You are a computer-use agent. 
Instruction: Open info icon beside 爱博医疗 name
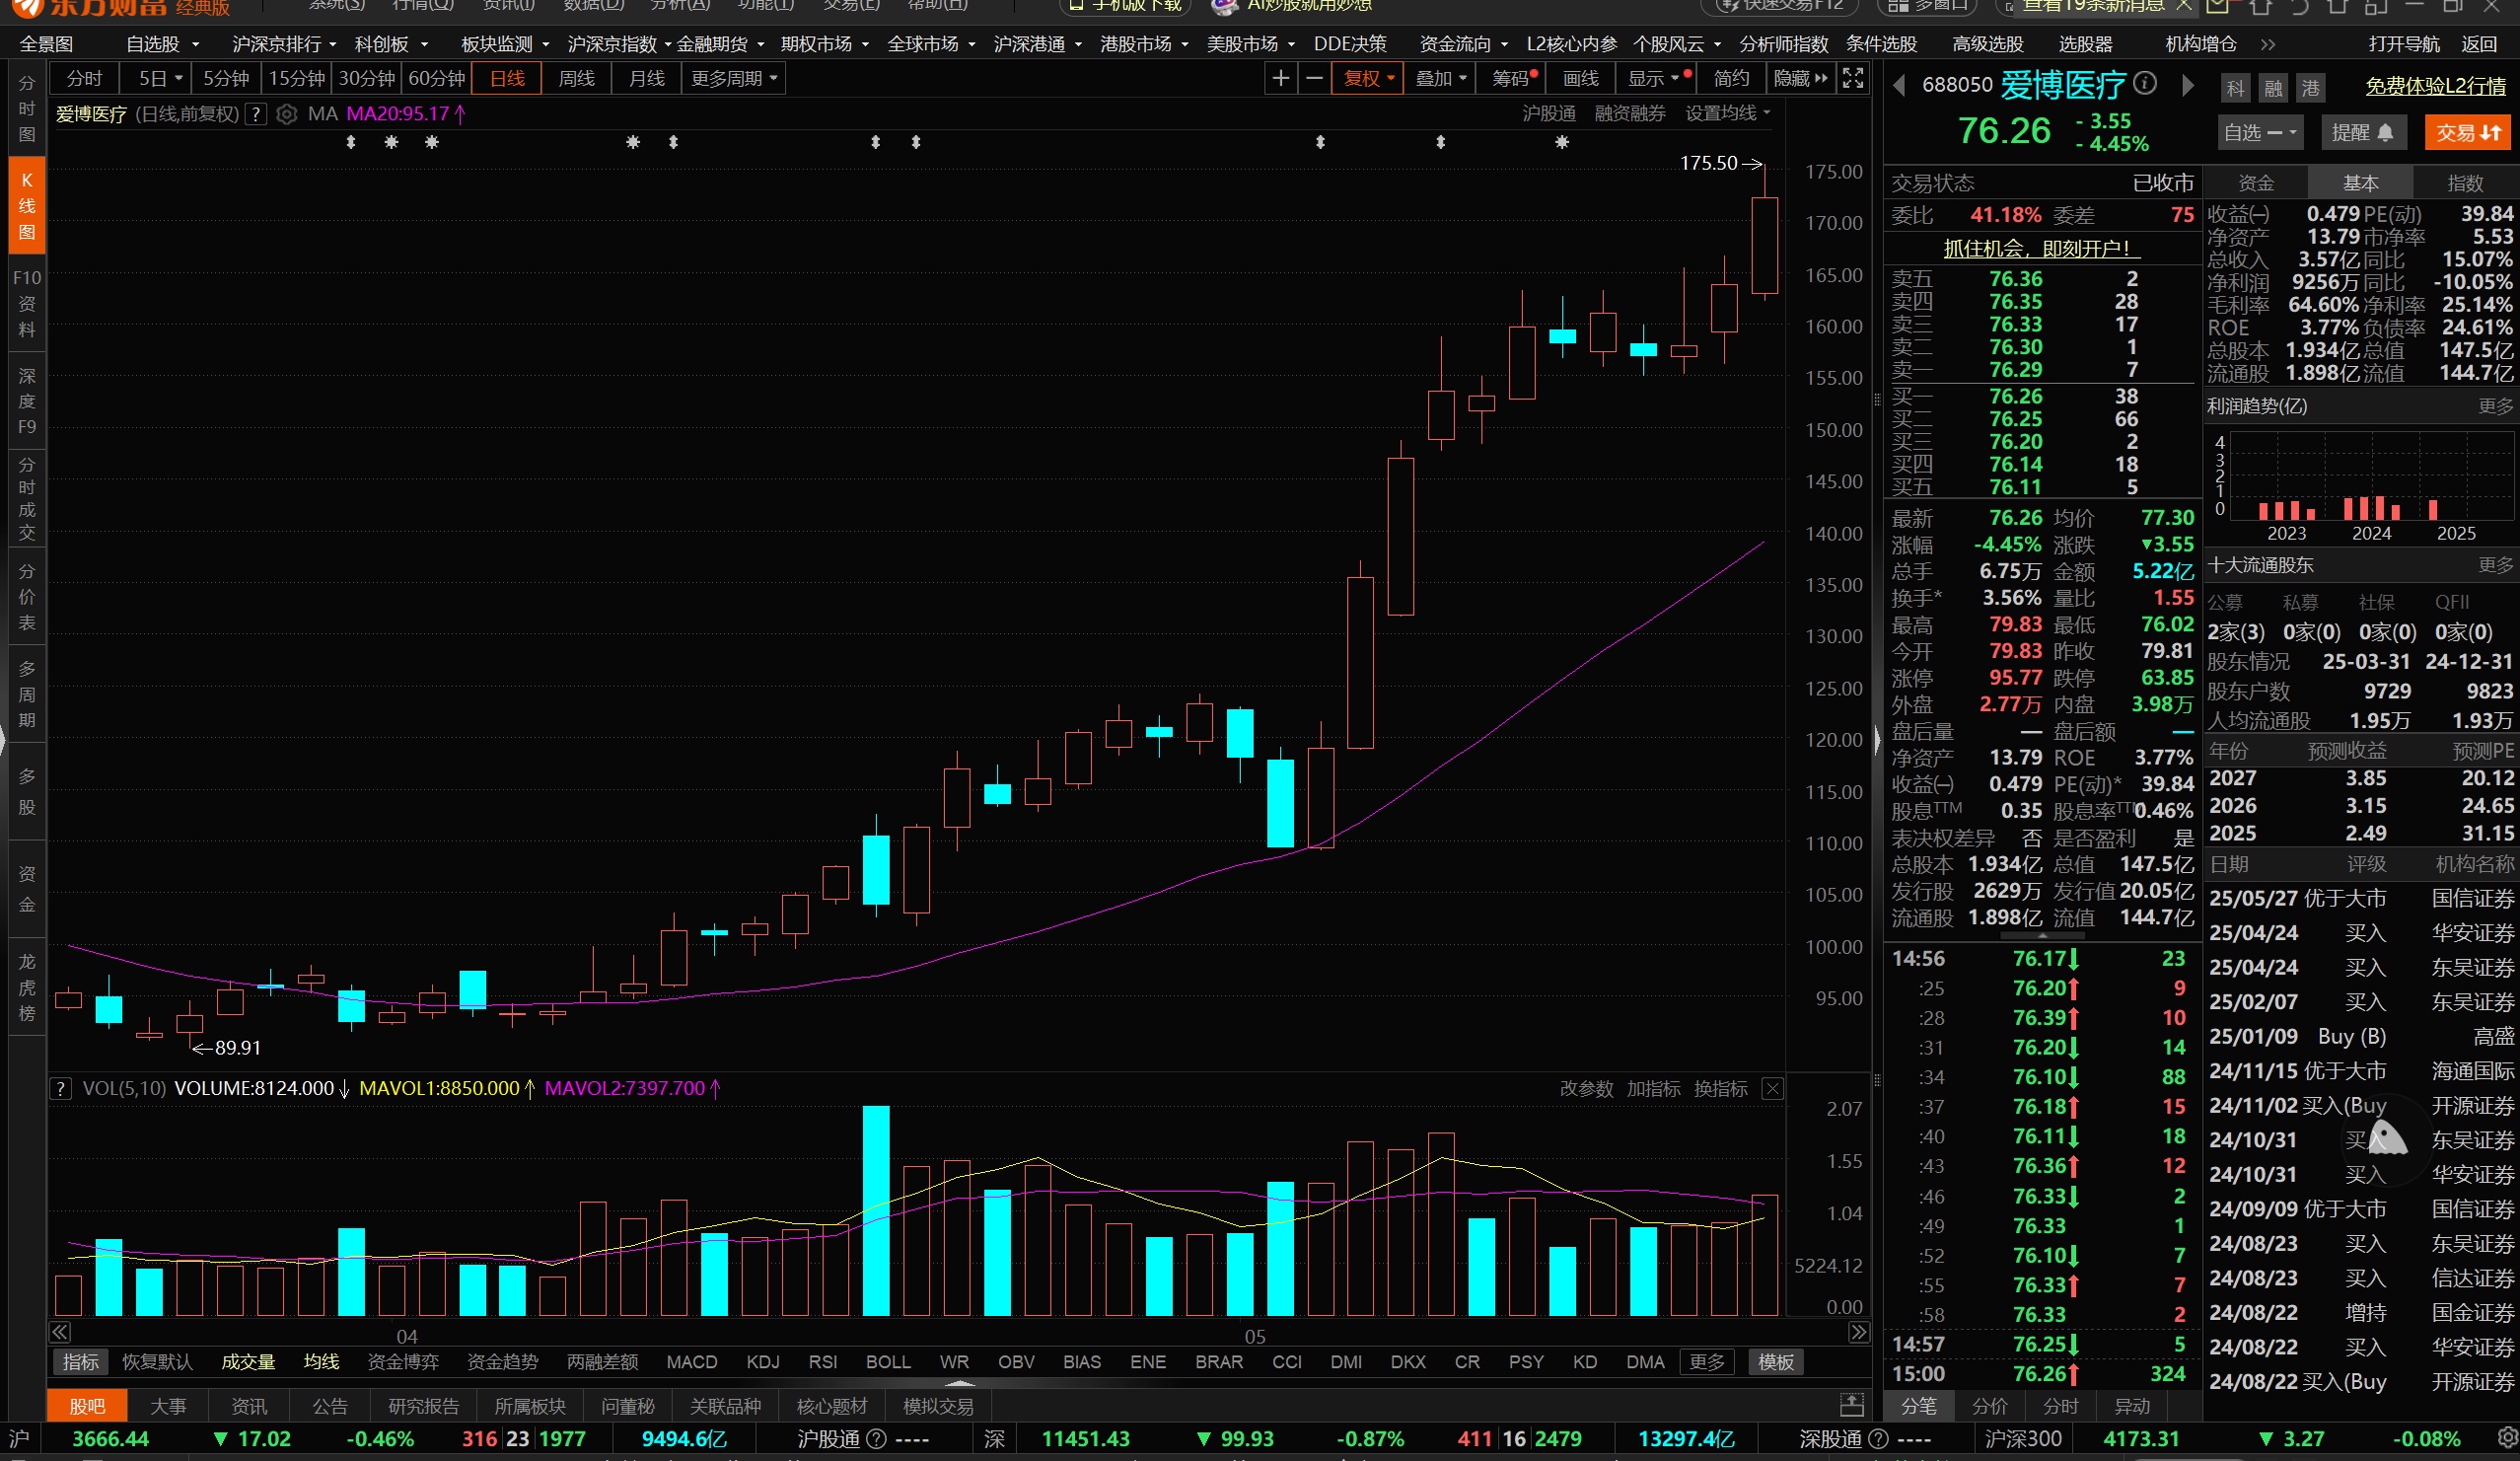pyautogui.click(x=2145, y=84)
